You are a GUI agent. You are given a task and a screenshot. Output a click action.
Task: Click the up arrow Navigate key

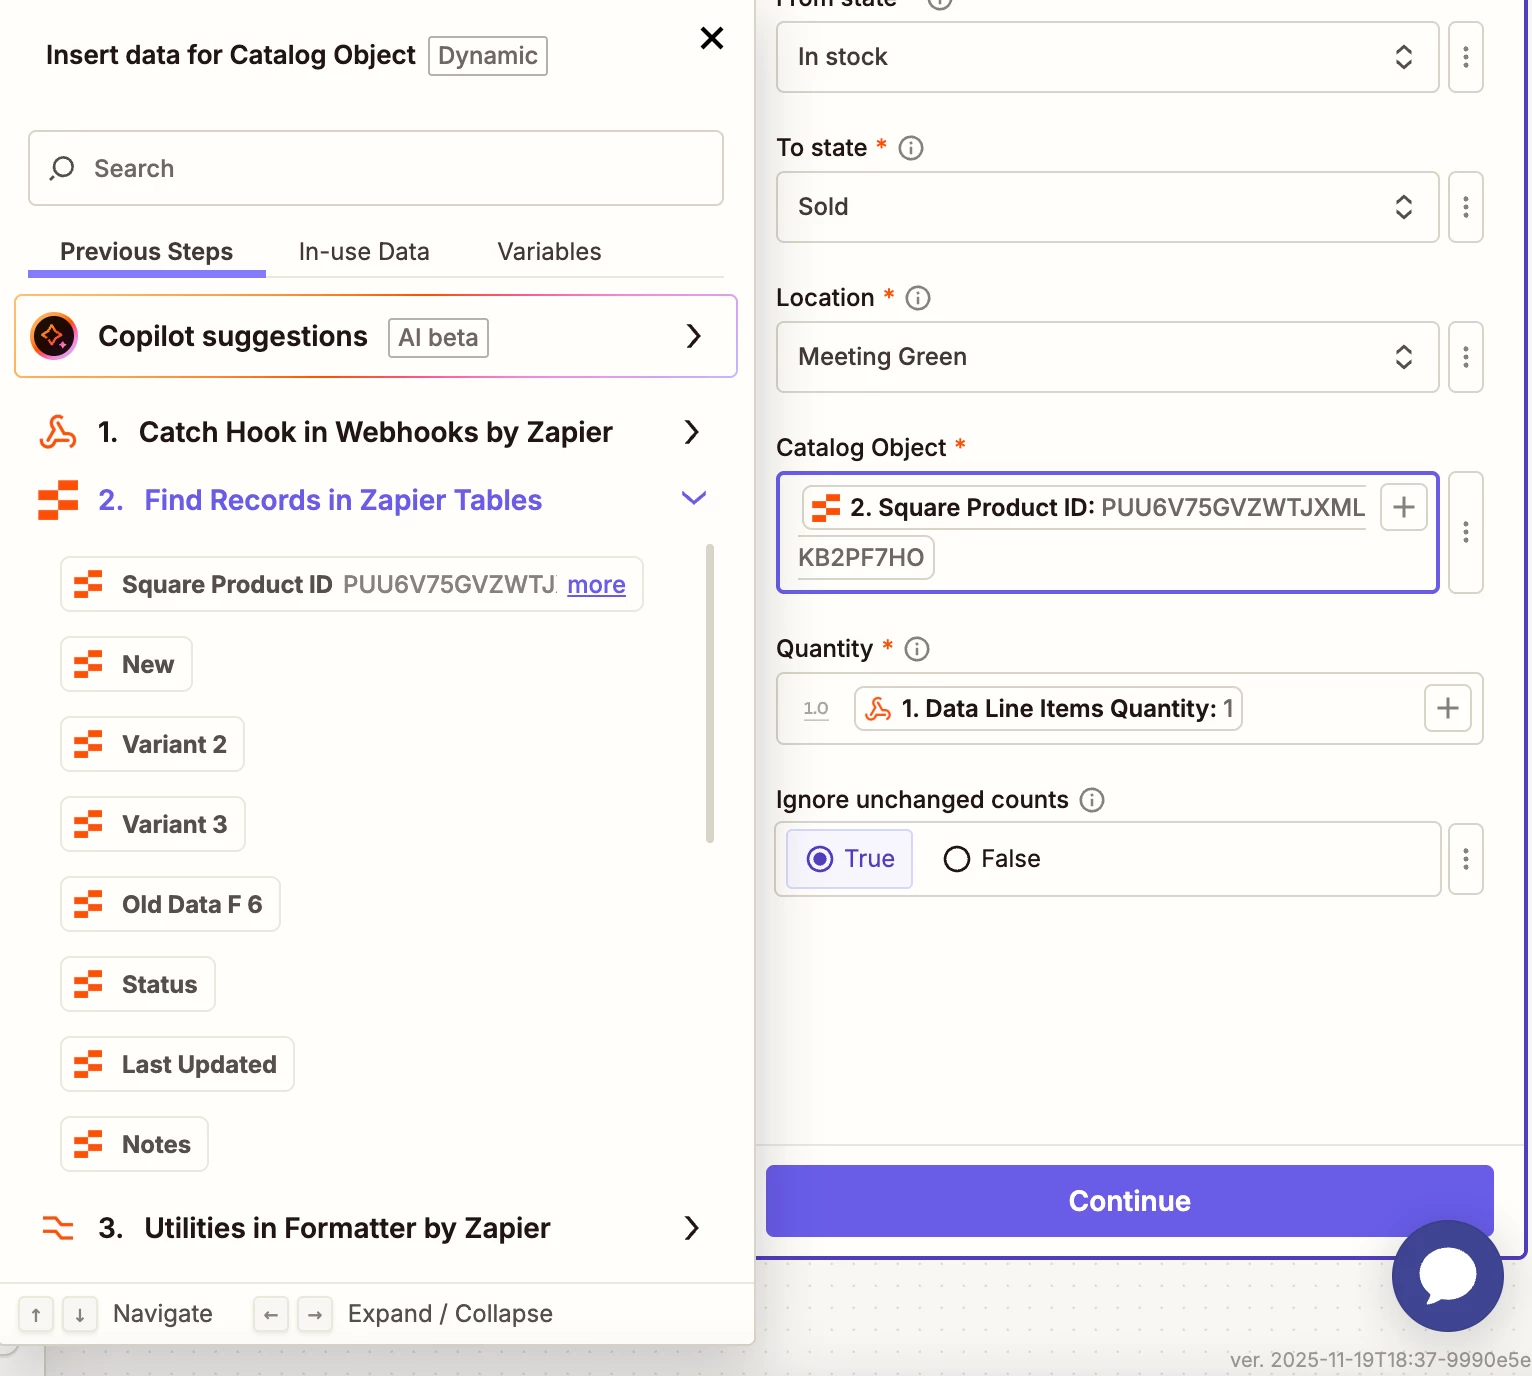(x=36, y=1314)
